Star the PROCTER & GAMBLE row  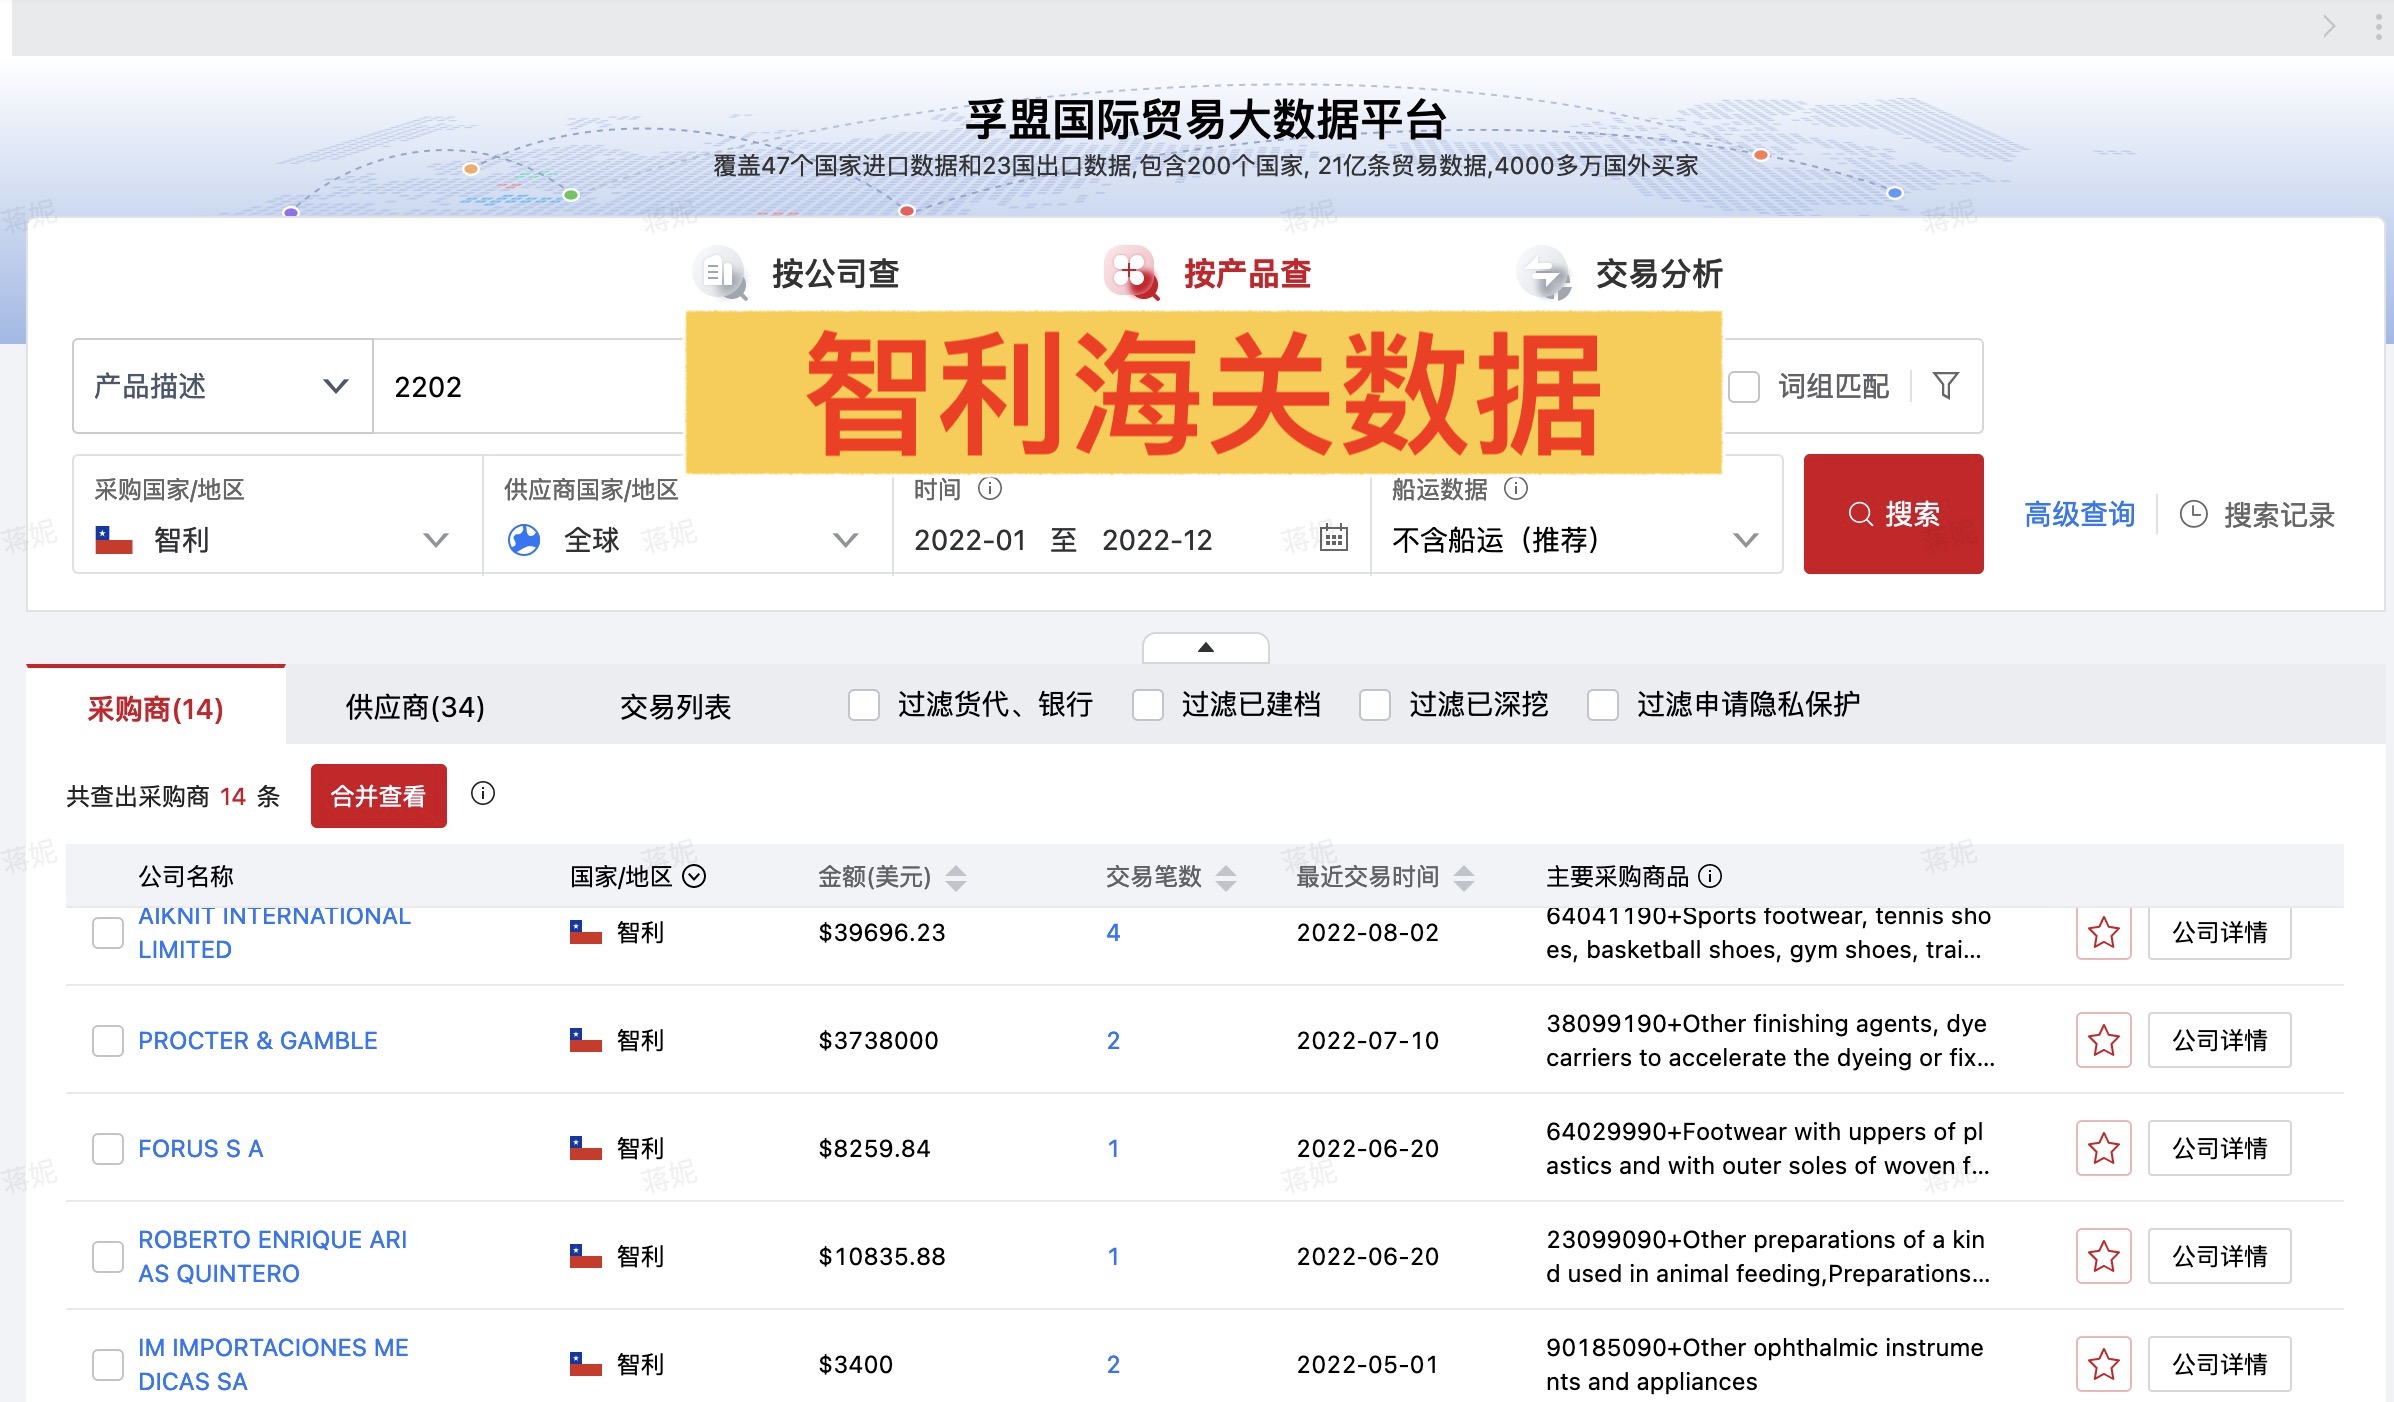click(2103, 1040)
